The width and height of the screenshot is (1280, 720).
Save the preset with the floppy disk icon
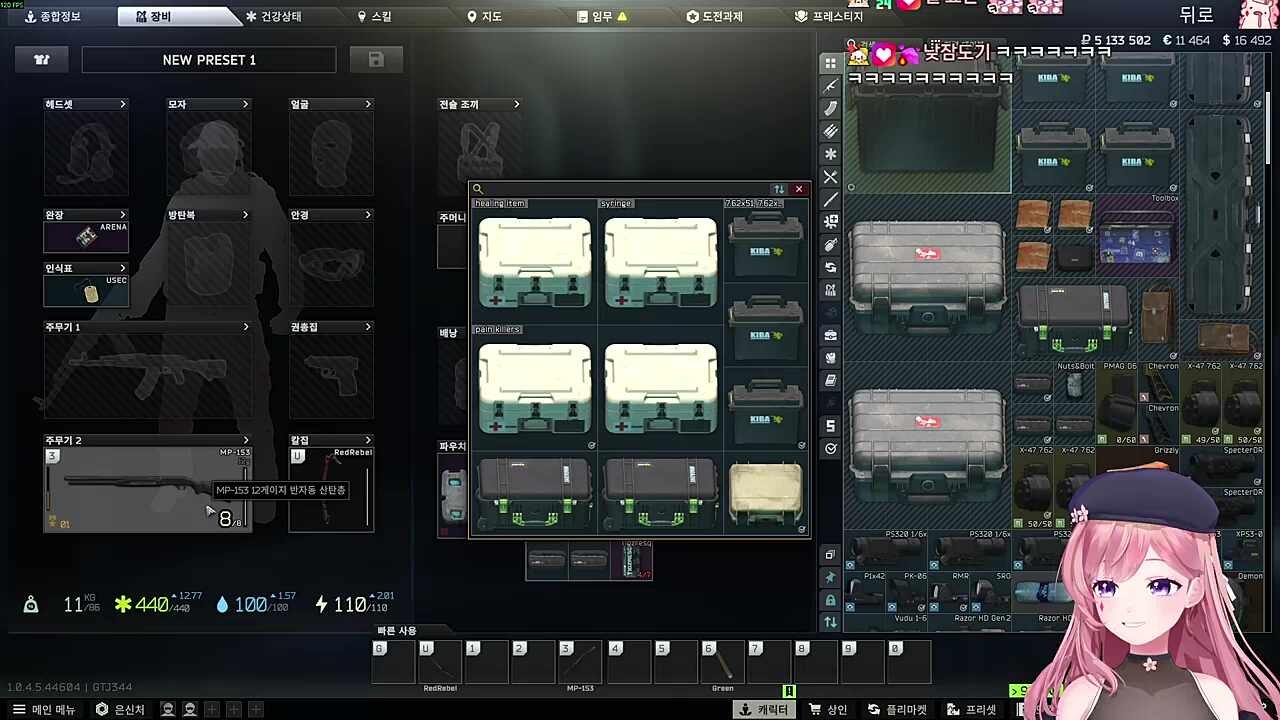[376, 60]
